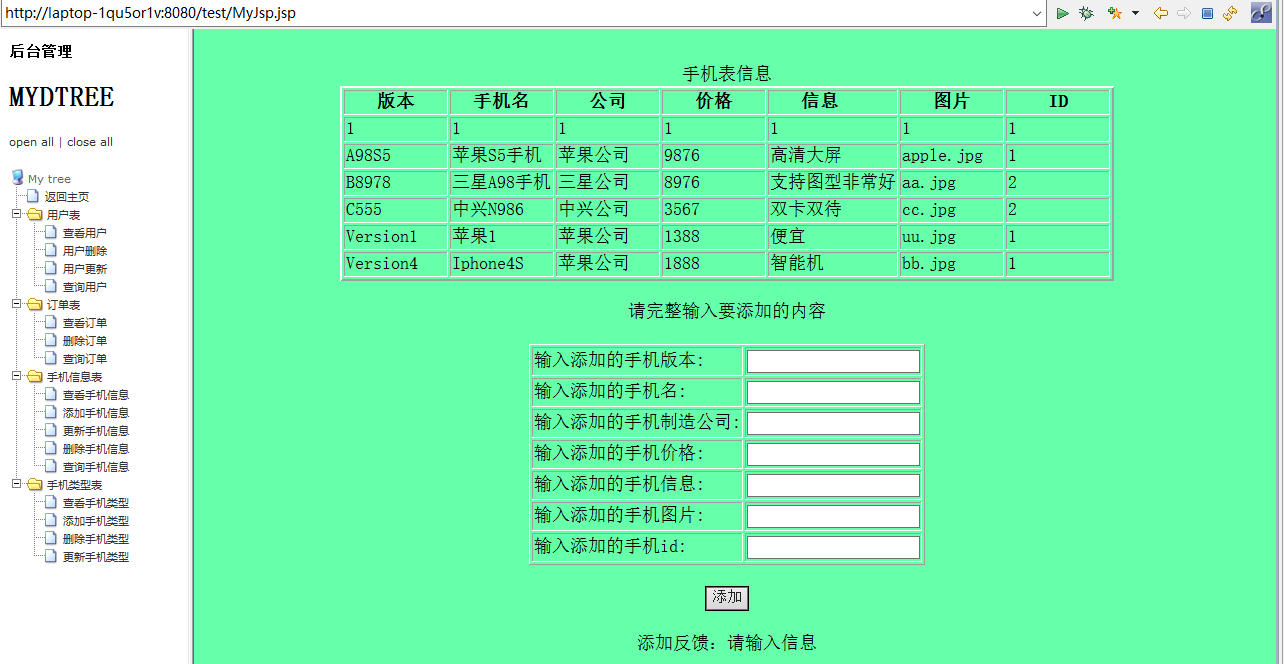Click the folder icon of 用户表
The image size is (1284, 664).
click(34, 214)
